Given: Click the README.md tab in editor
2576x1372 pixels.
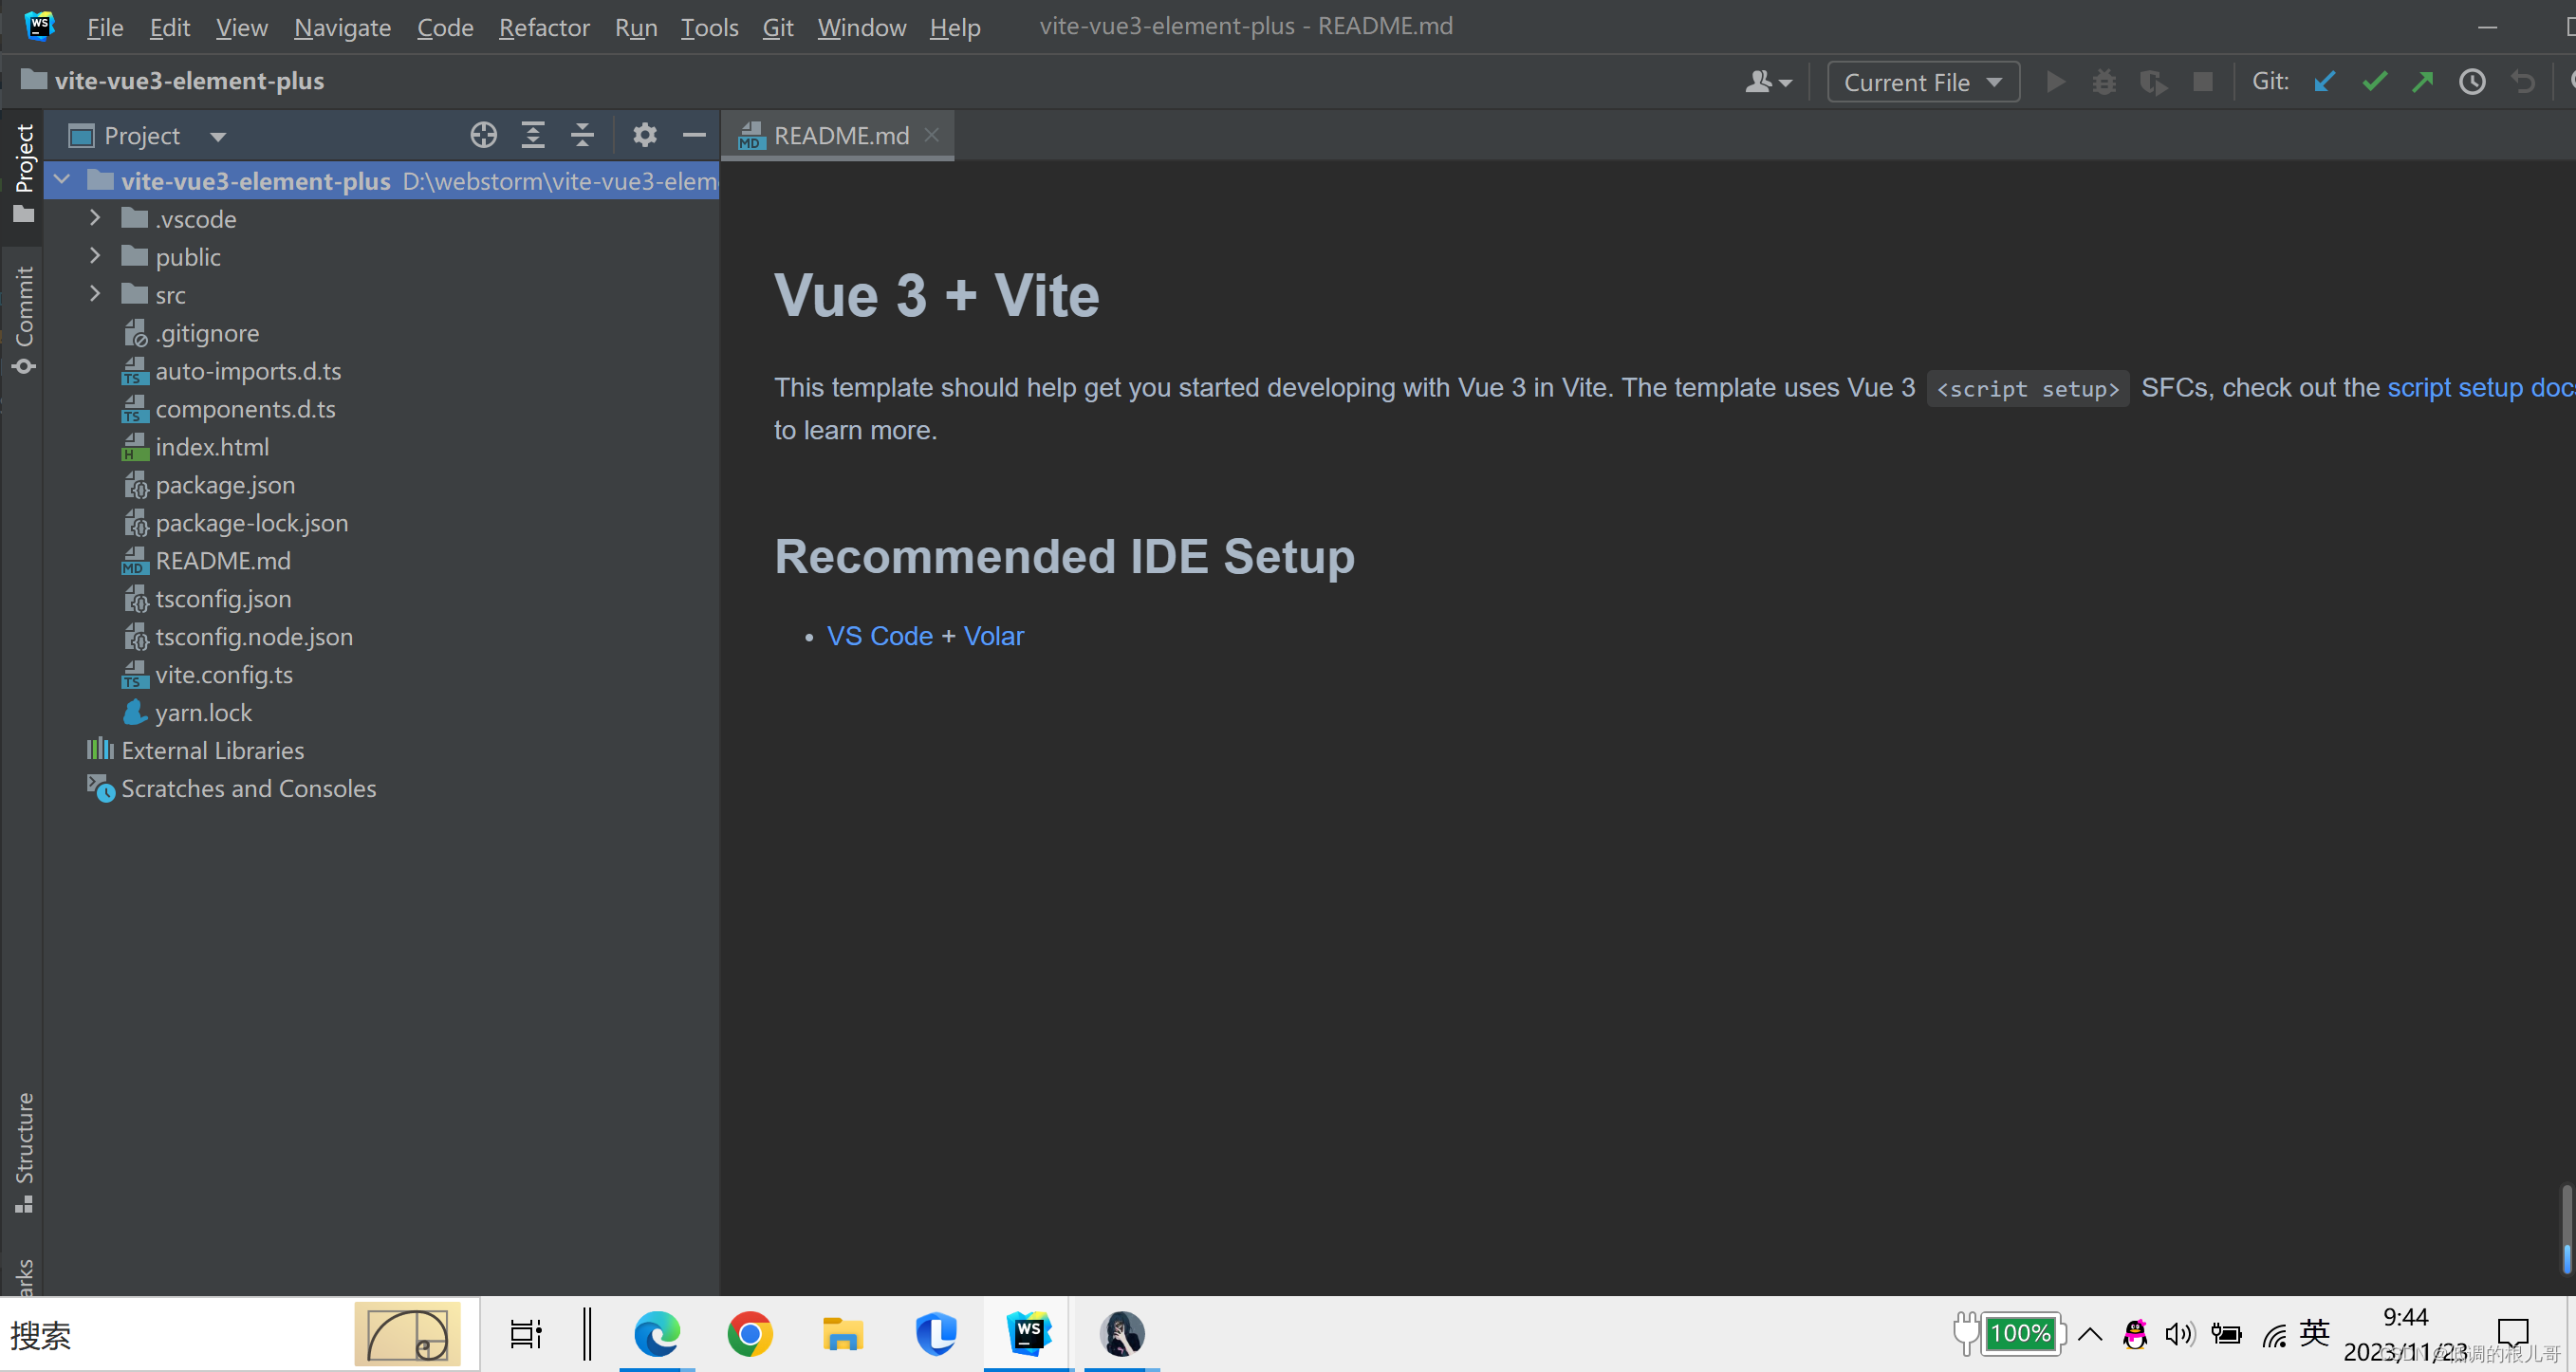Looking at the screenshot, I should click(x=840, y=135).
